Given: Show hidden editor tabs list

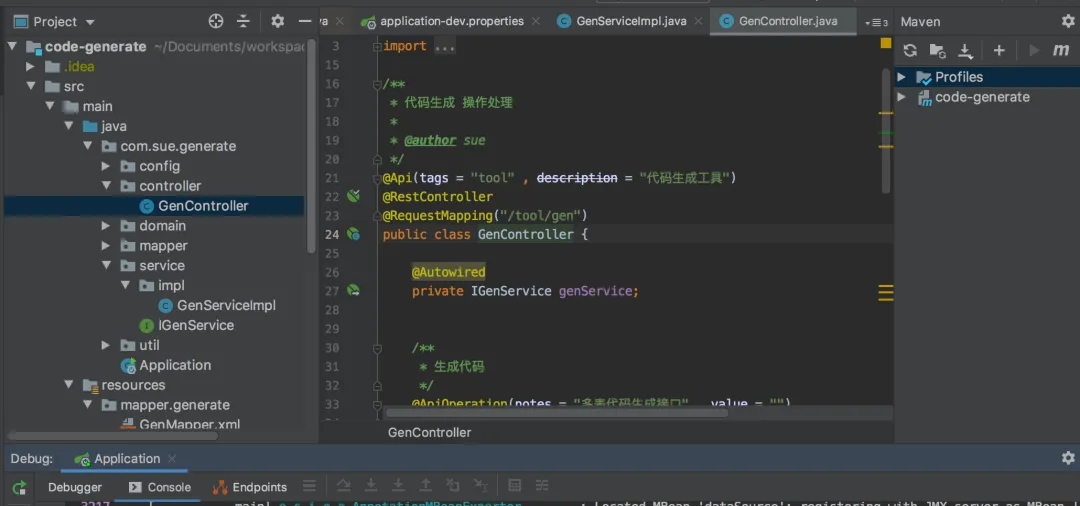Looking at the screenshot, I should [877, 22].
